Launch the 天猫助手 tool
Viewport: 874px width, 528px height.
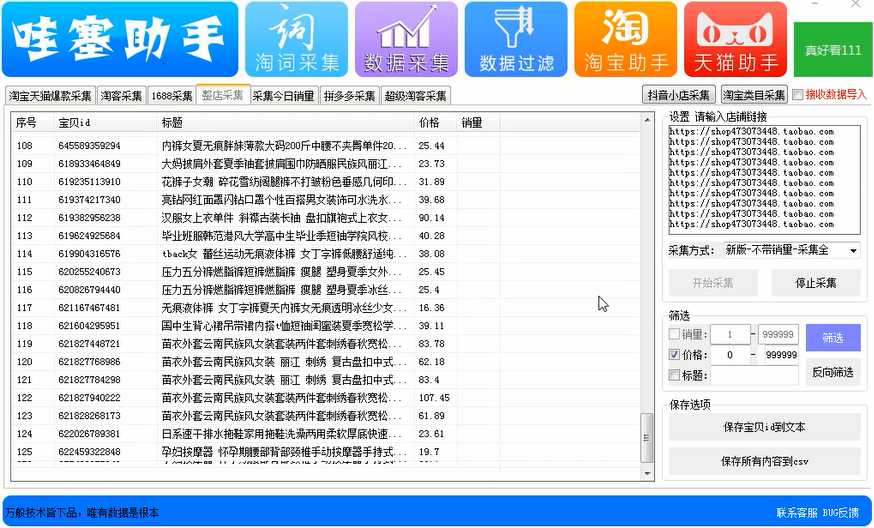point(735,39)
